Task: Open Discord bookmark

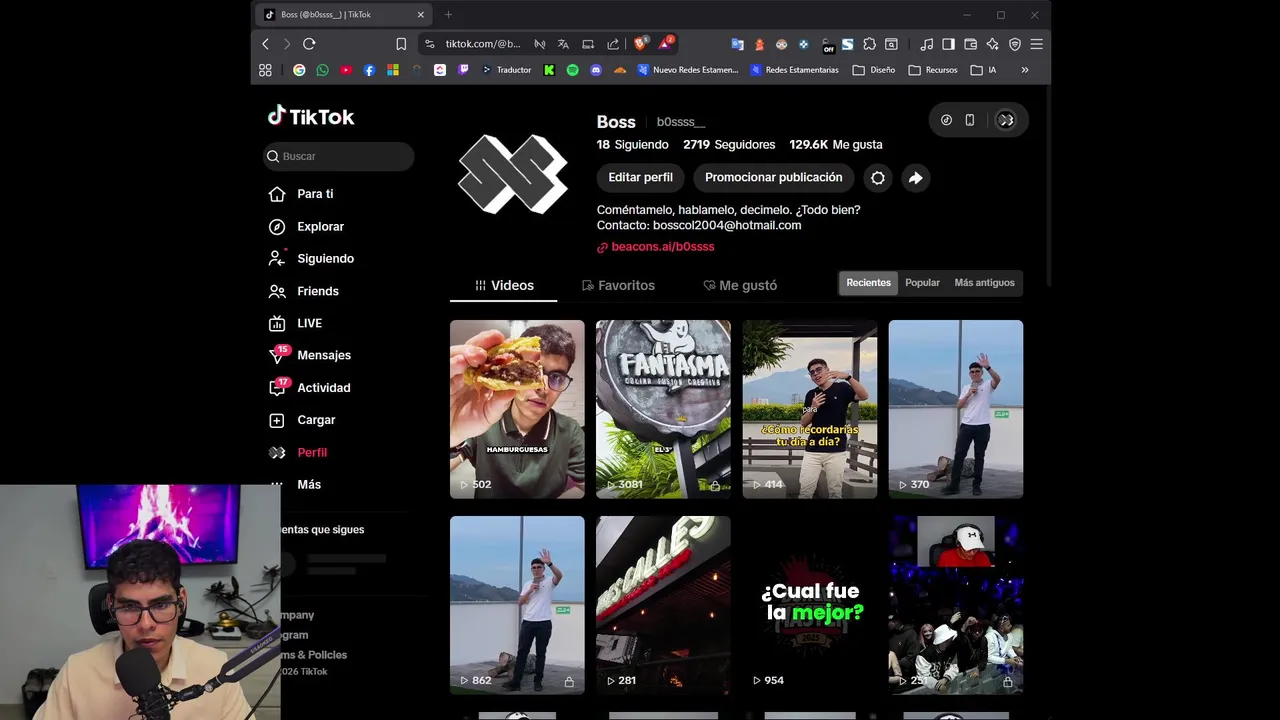Action: click(596, 70)
